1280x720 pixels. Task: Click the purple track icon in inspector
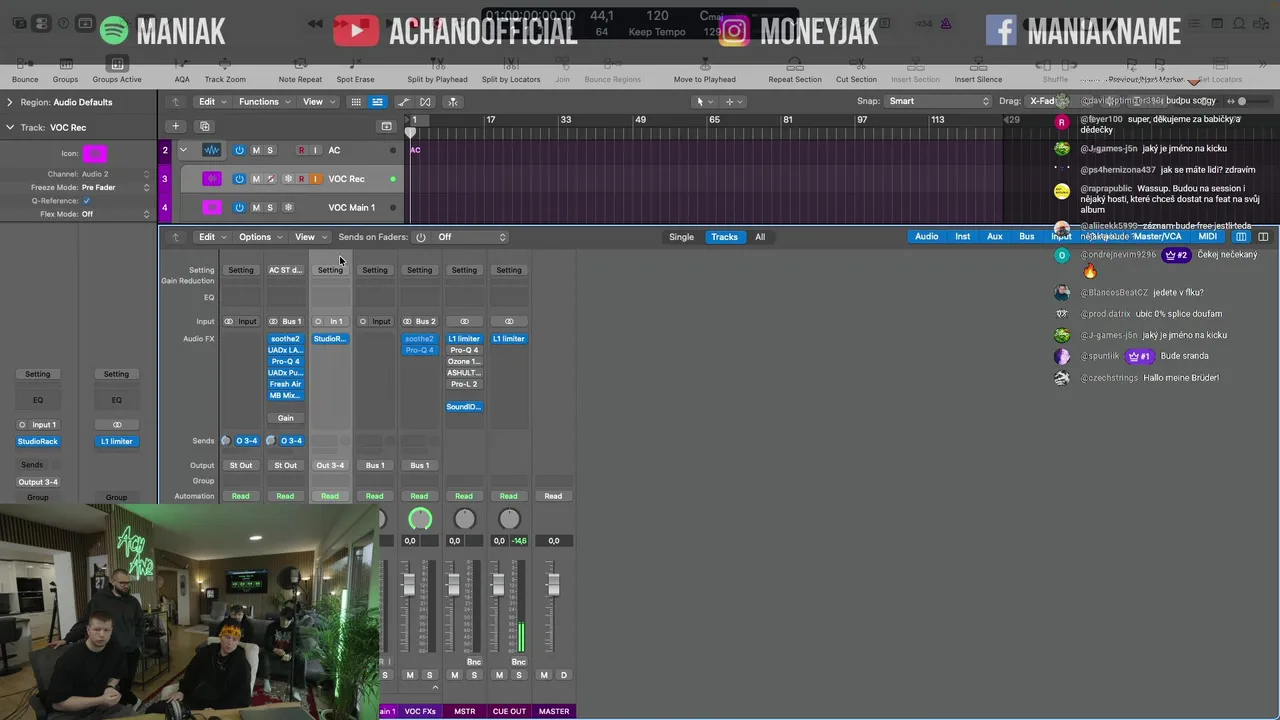tap(95, 153)
